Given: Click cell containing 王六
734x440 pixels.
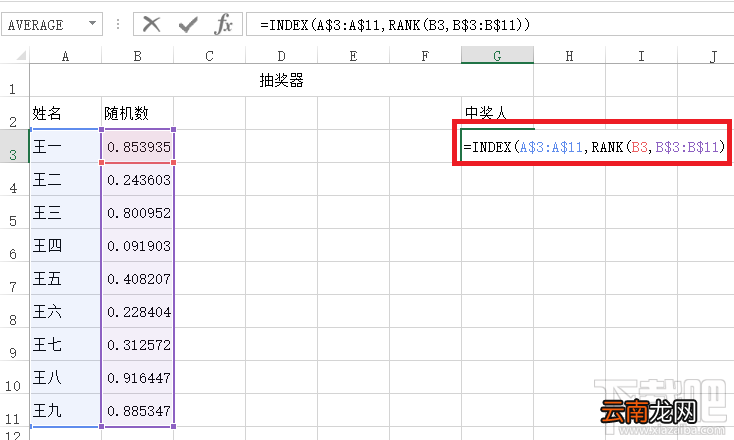Looking at the screenshot, I should 65,311.
